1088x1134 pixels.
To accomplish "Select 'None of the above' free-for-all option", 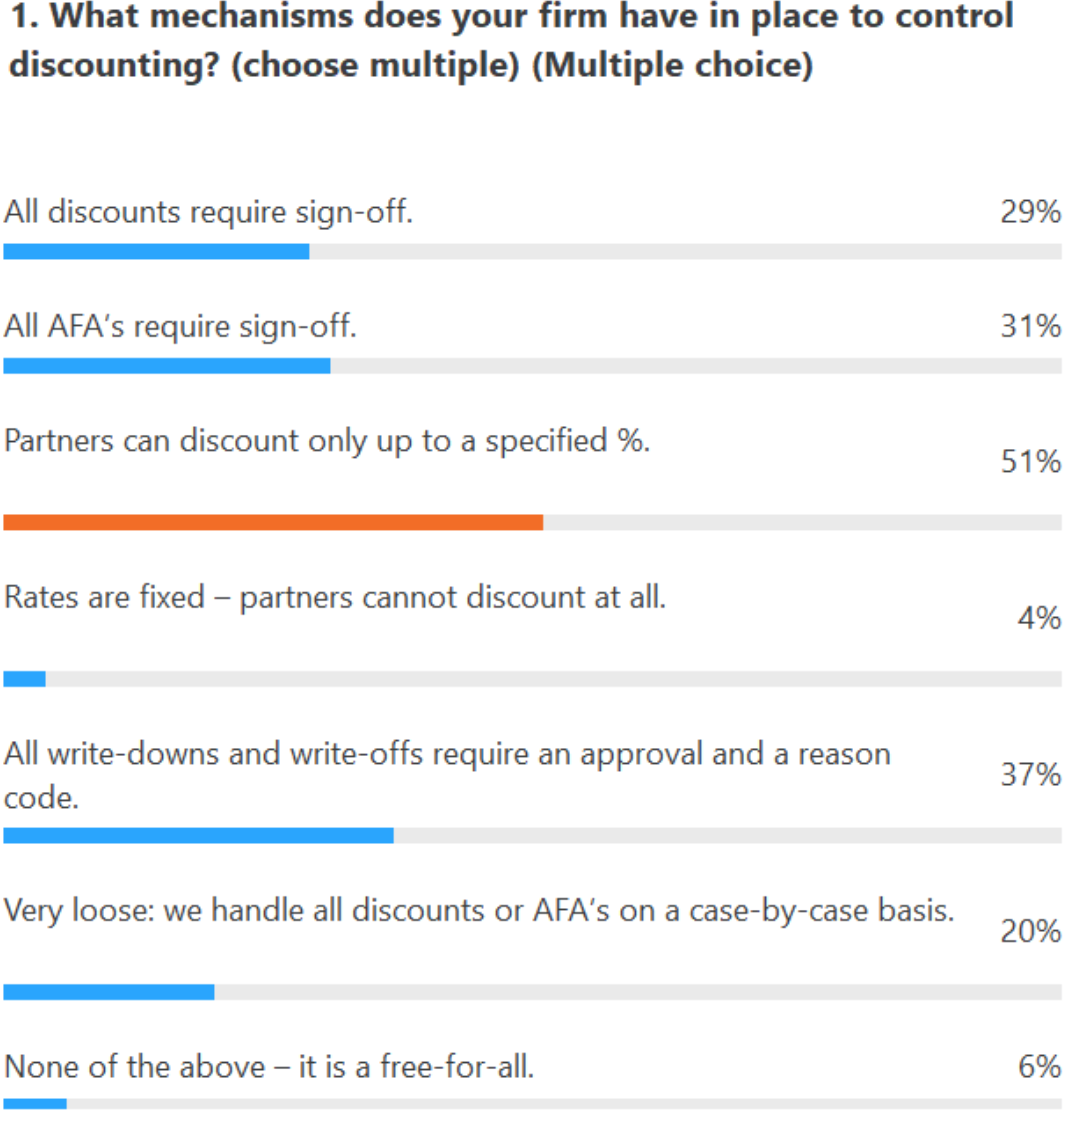I will (x=269, y=1067).
